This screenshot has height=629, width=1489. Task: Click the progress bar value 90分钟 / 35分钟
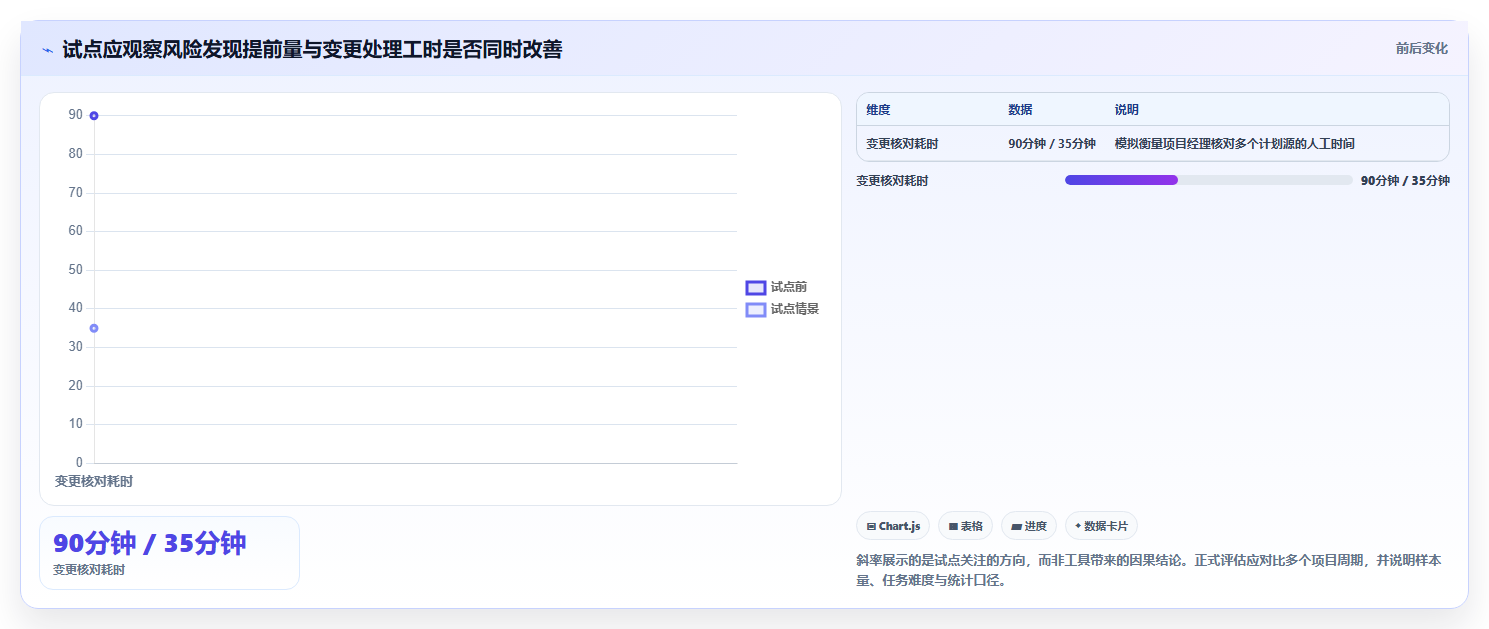click(1405, 181)
